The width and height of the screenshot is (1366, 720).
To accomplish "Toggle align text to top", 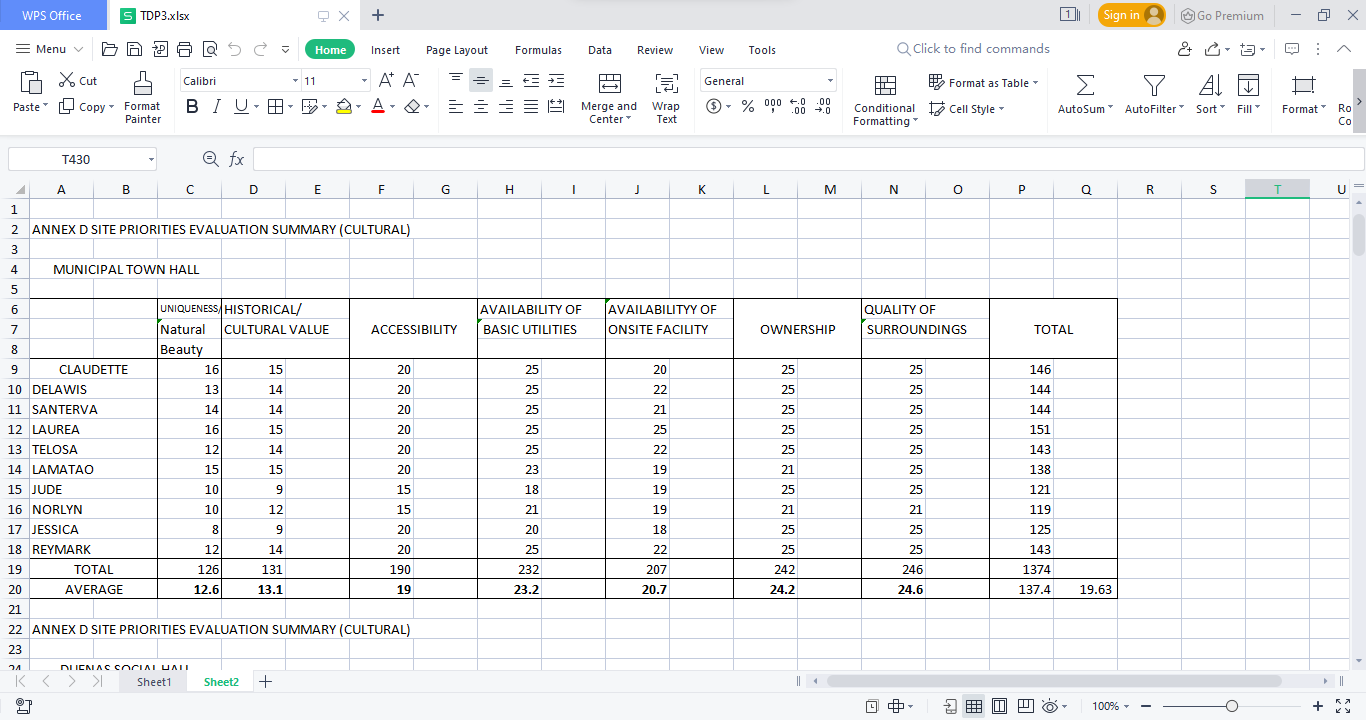I will (x=456, y=81).
